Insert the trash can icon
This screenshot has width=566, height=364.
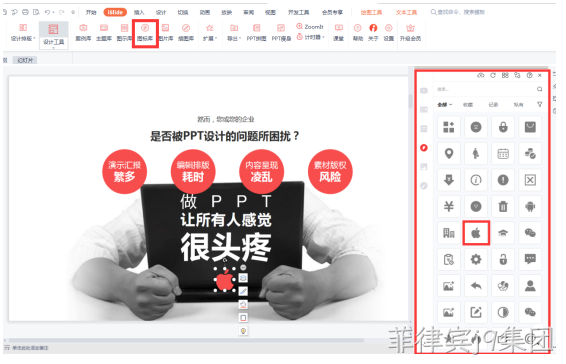[503, 207]
